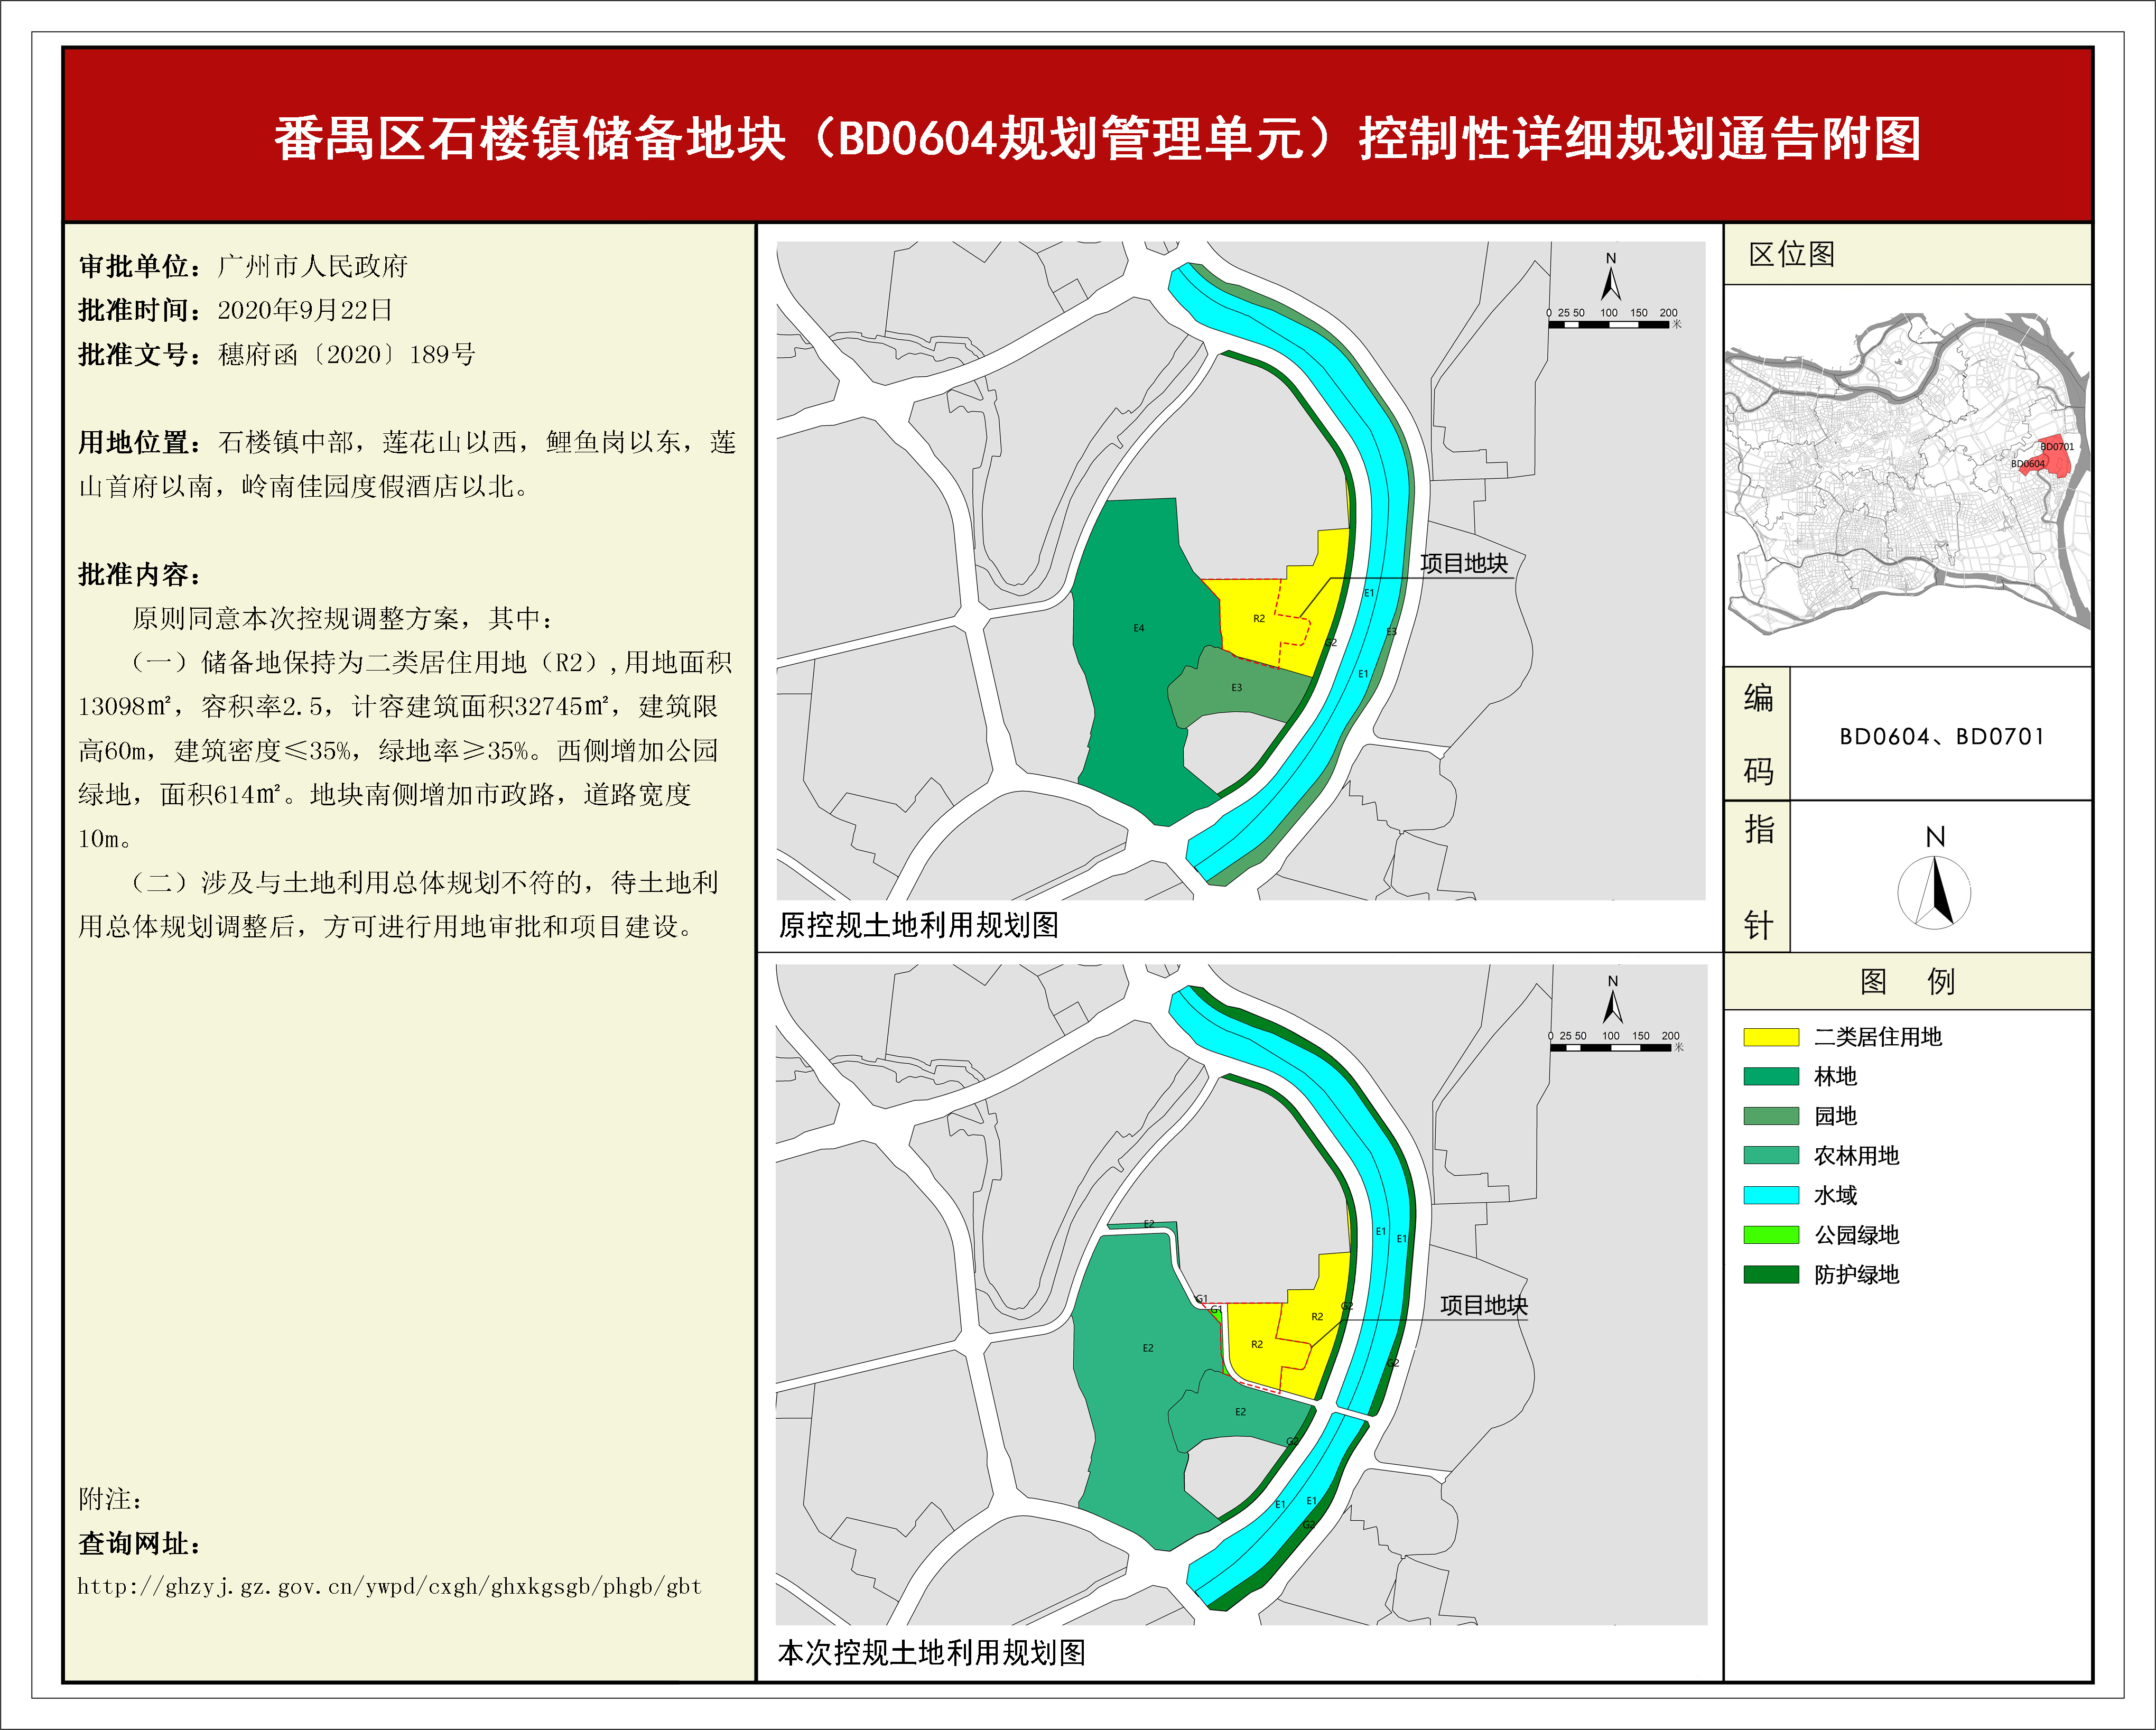2156x1730 pixels.
Task: Open the location overview map thumbnail
Action: pos(1908,474)
